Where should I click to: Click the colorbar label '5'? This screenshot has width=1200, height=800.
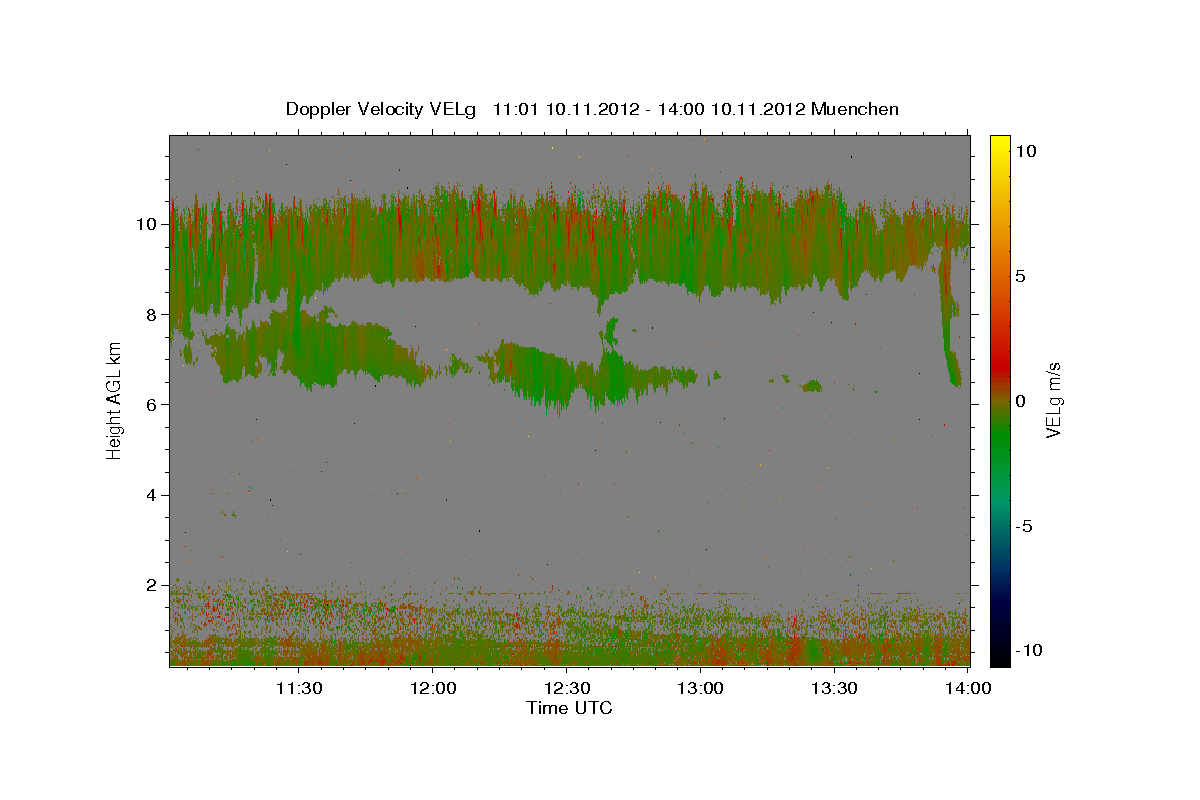[x=1020, y=276]
